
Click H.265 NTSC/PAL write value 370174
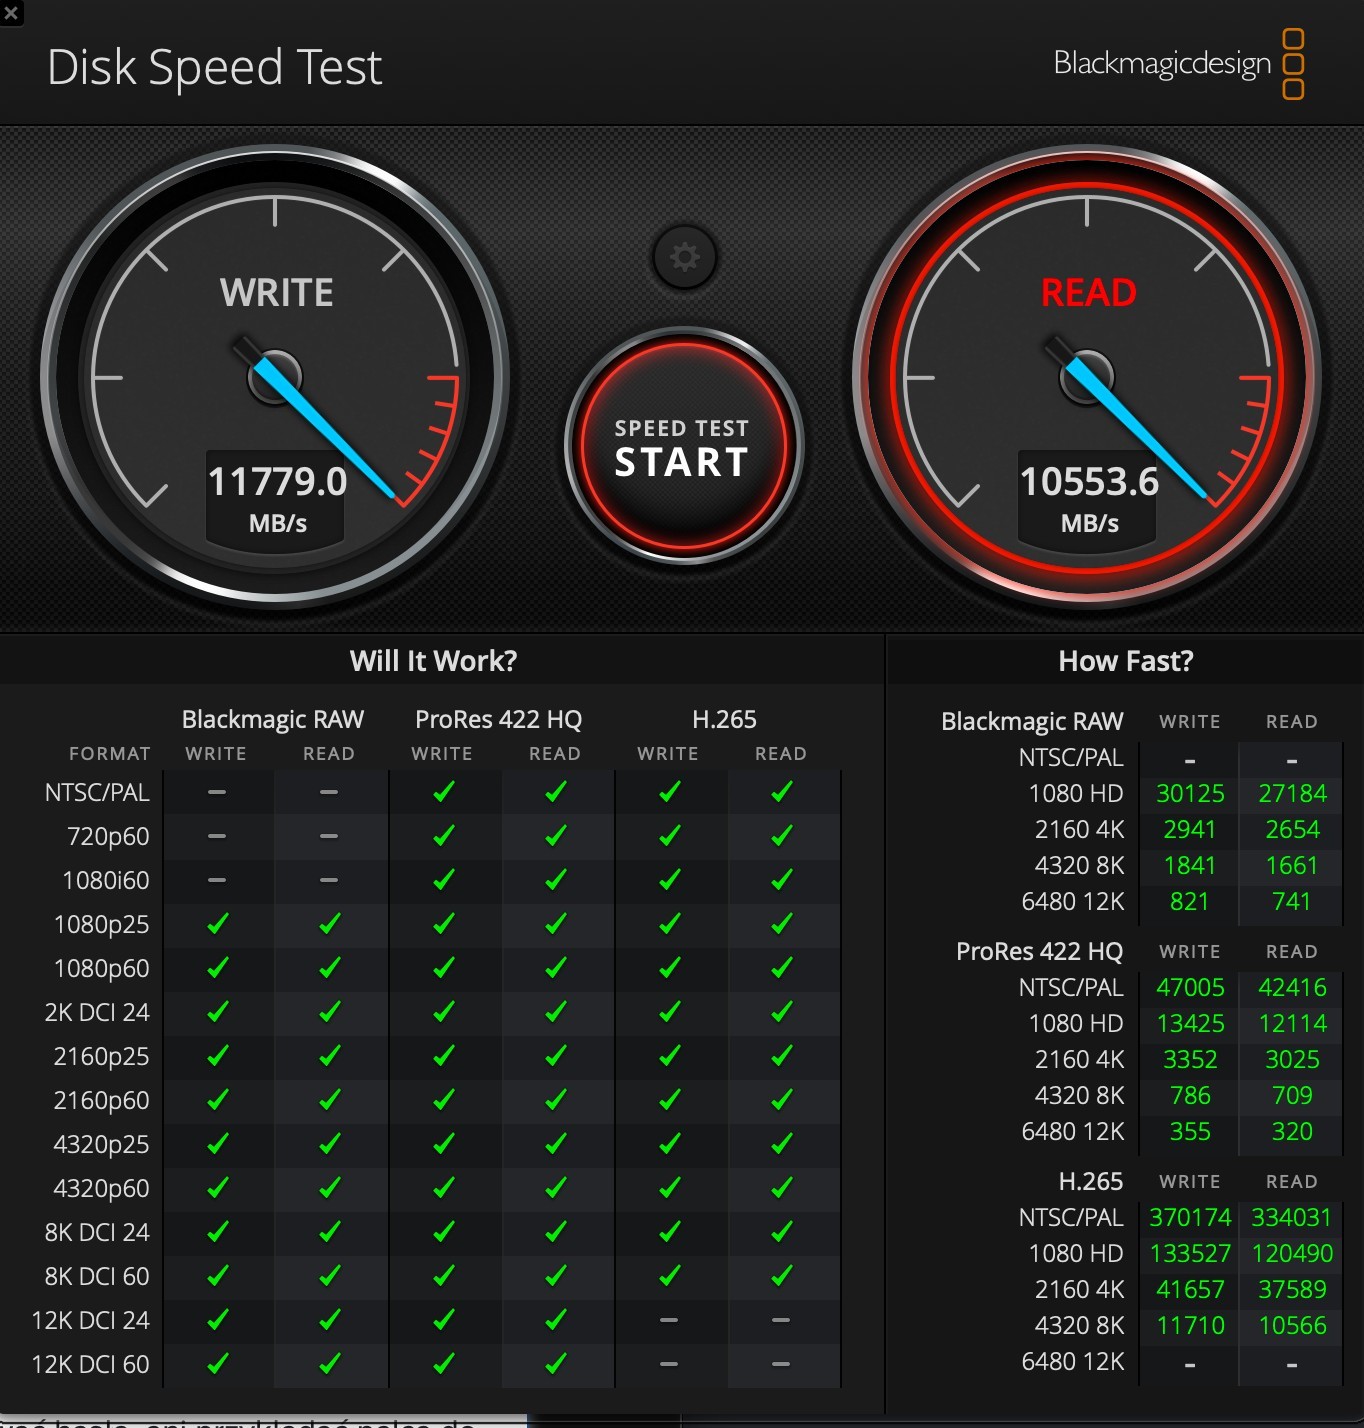tap(1190, 1217)
